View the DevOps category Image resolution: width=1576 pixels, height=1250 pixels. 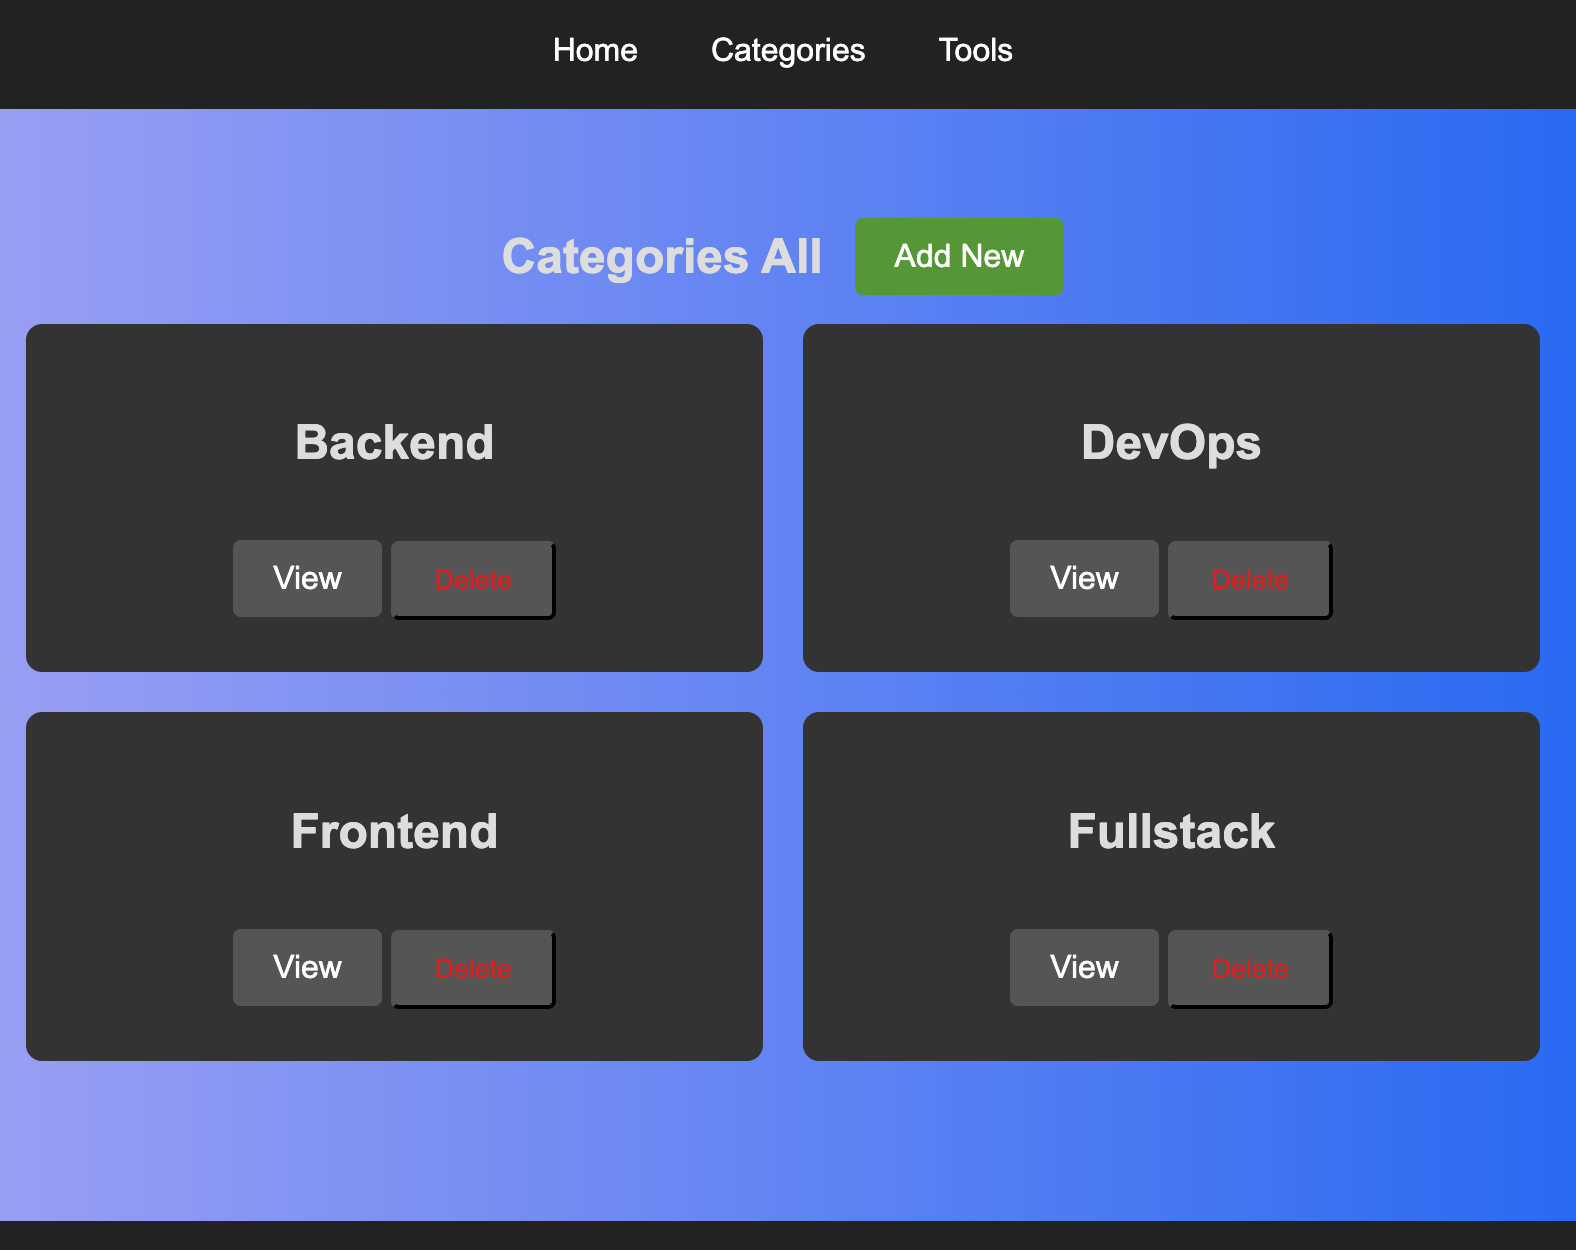(x=1084, y=579)
